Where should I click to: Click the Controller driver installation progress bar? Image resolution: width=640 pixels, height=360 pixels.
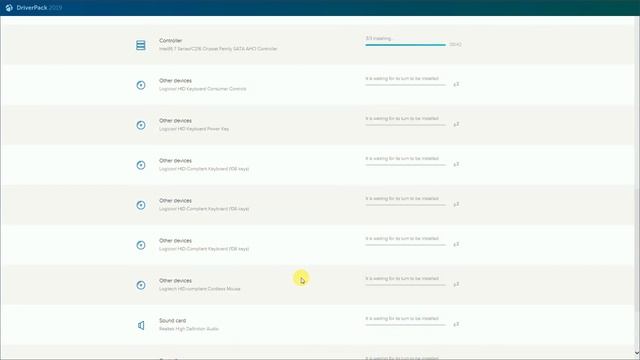tap(405, 44)
